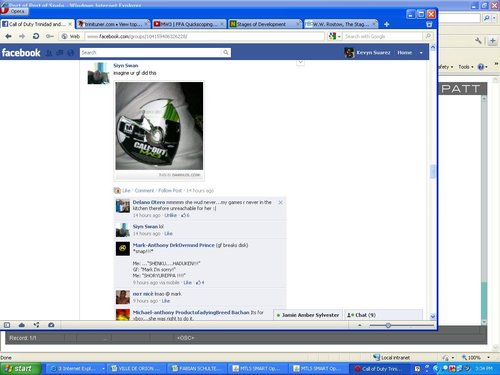Expand the Facebook account dropdown arrow
Viewport: 500px width, 375px height.
(x=421, y=53)
